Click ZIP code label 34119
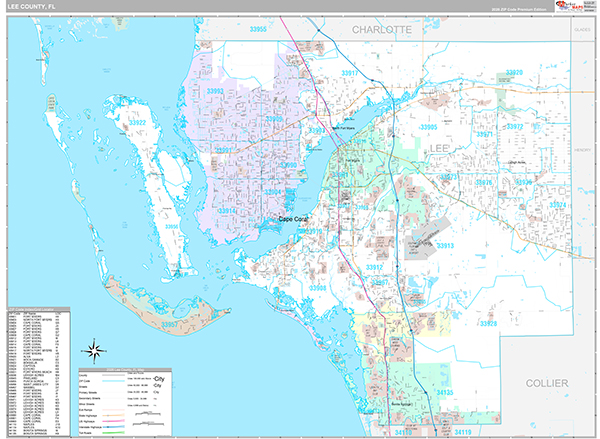 point(463,432)
